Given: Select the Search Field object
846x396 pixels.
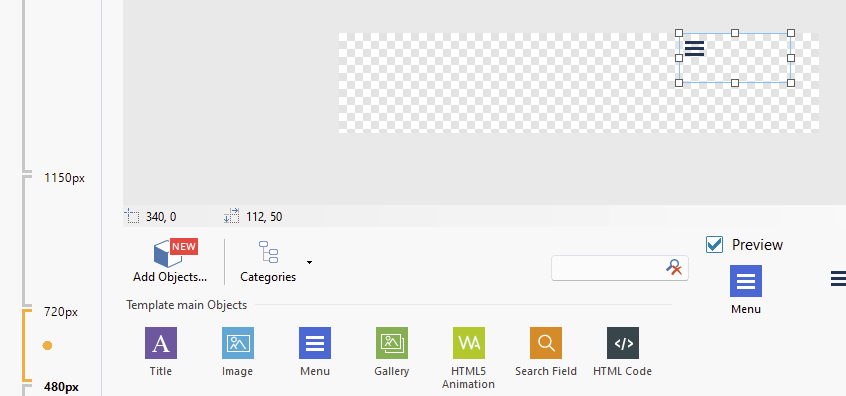Looking at the screenshot, I should [545, 343].
